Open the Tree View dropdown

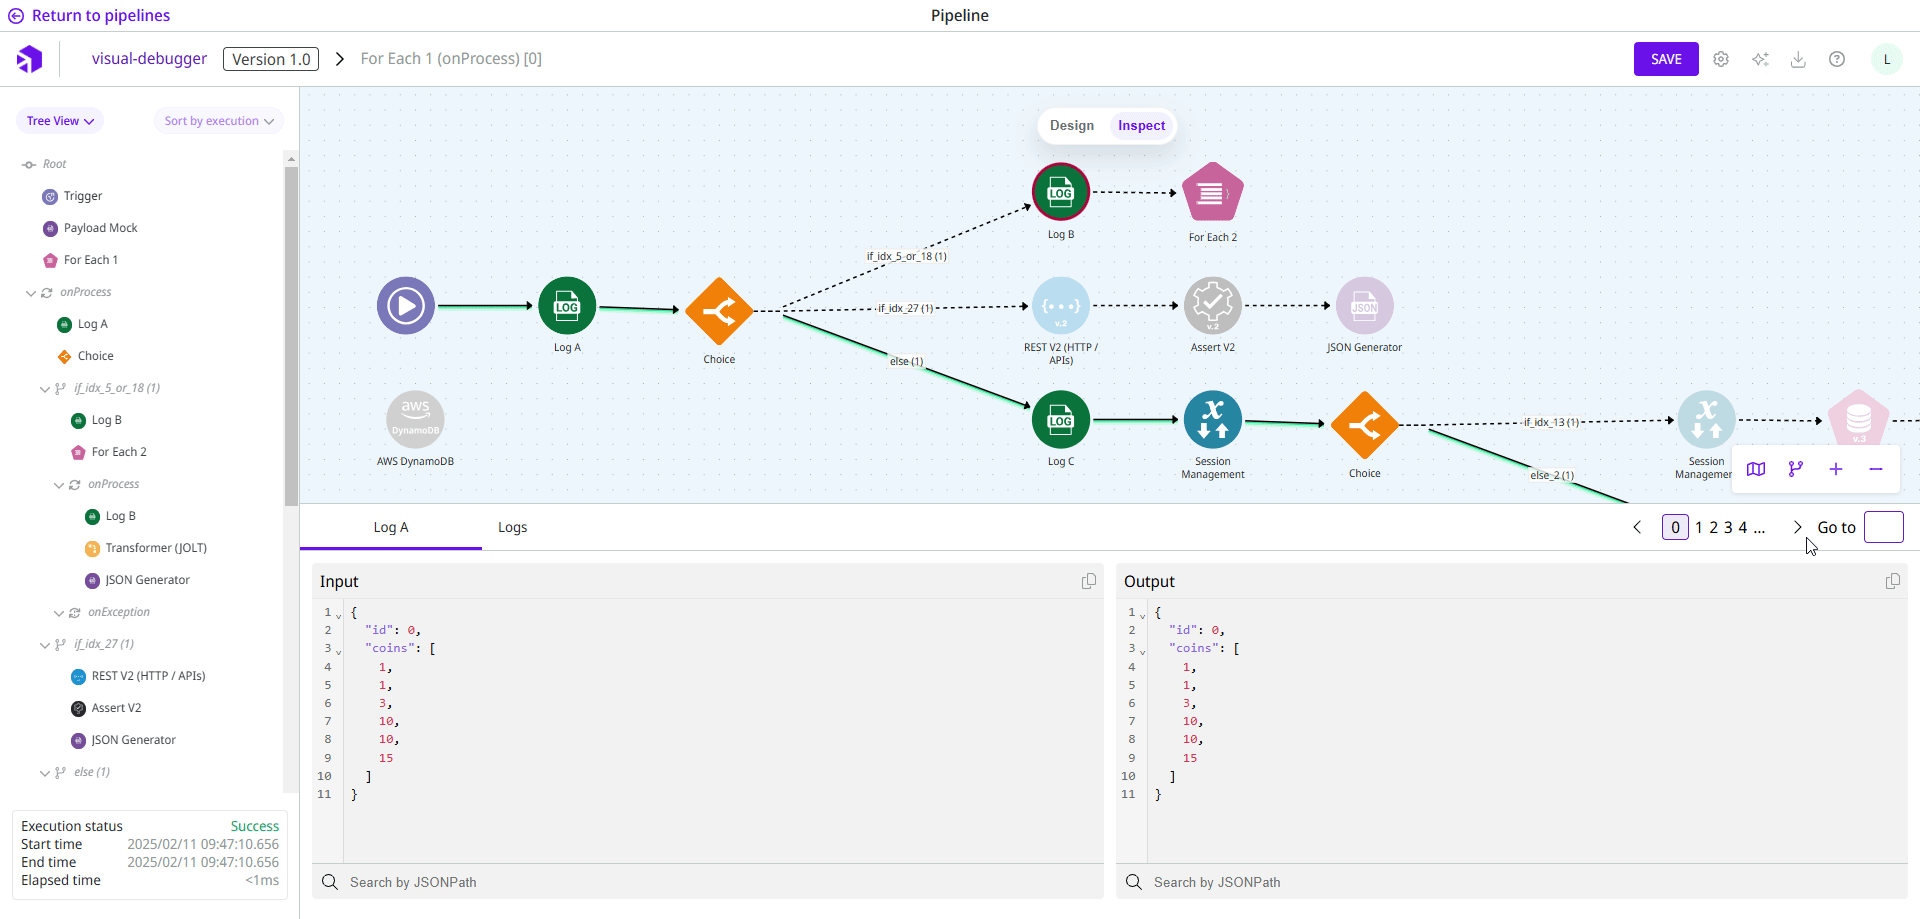coord(60,121)
